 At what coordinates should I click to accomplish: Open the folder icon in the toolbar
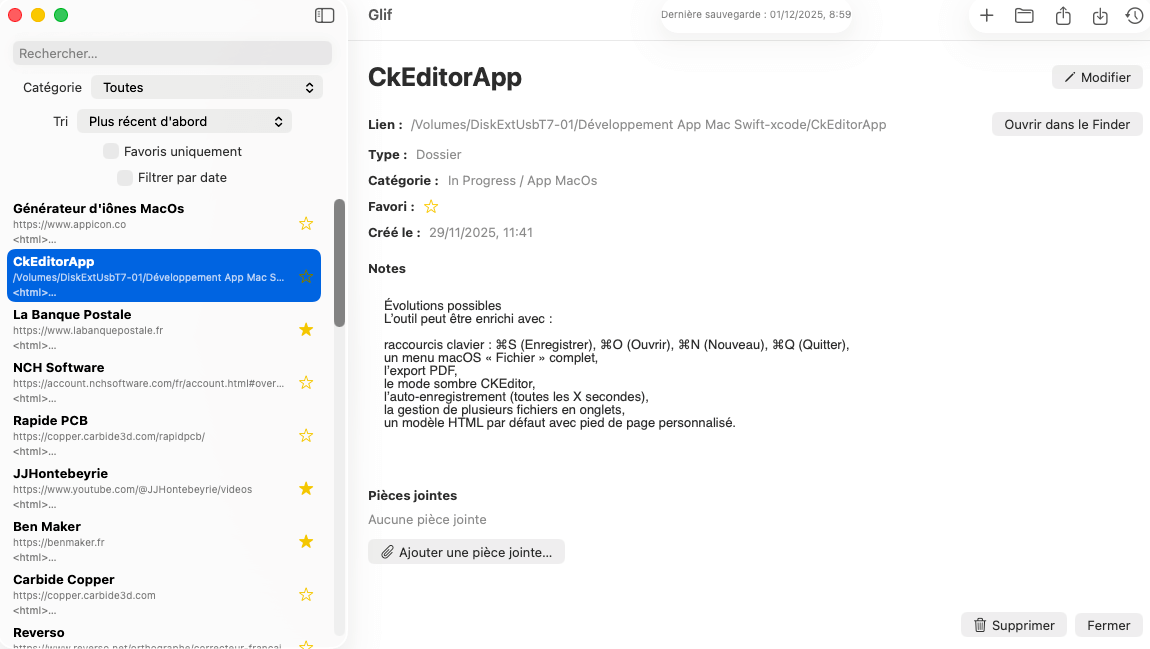coord(1024,15)
